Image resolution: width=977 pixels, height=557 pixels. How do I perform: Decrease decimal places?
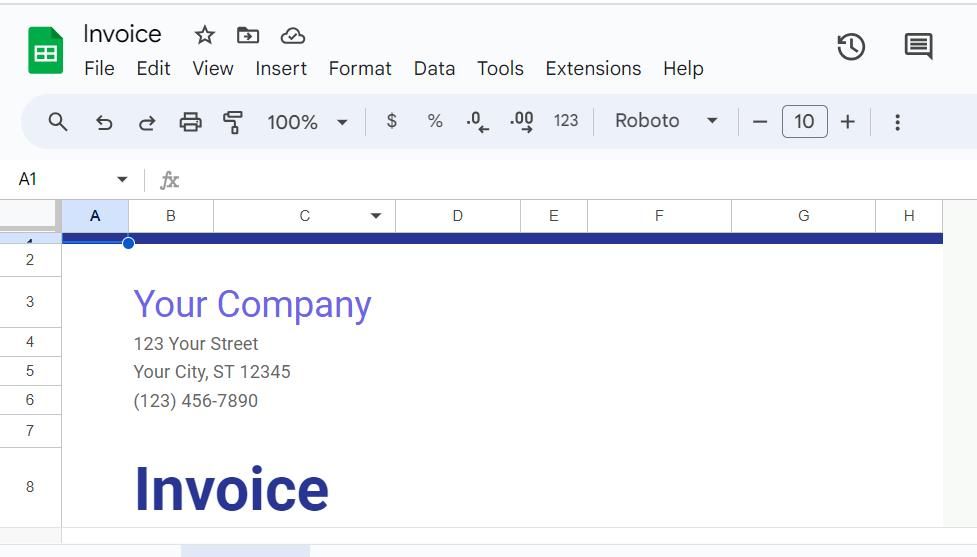click(478, 121)
